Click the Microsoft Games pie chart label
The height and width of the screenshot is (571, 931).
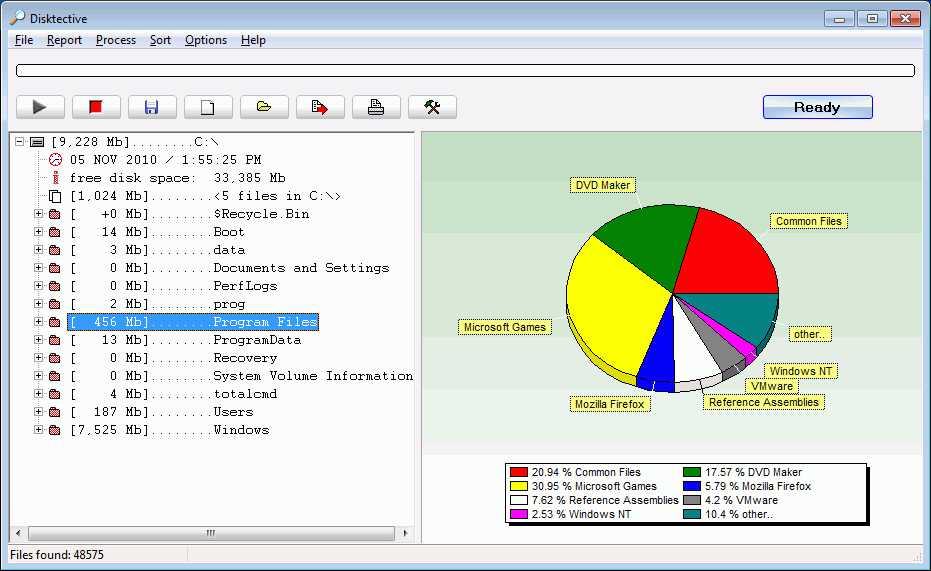click(x=505, y=327)
